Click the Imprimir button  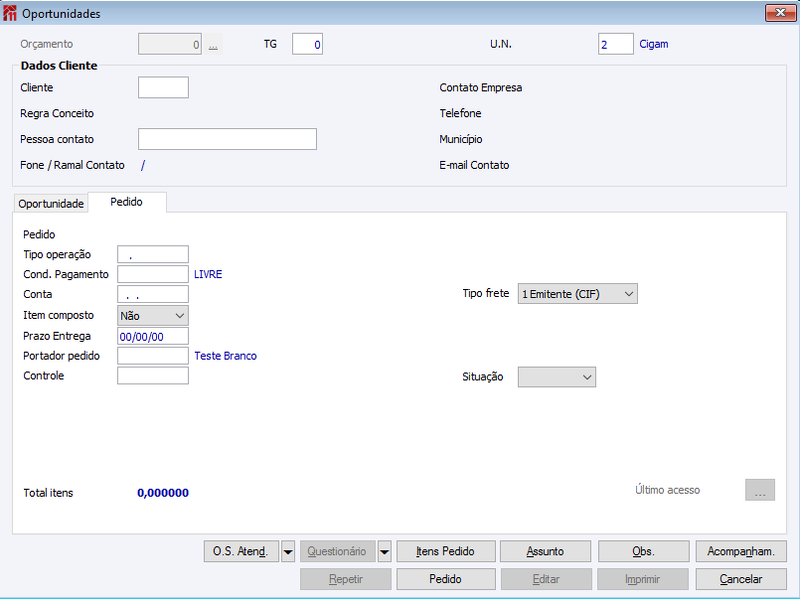(x=643, y=579)
